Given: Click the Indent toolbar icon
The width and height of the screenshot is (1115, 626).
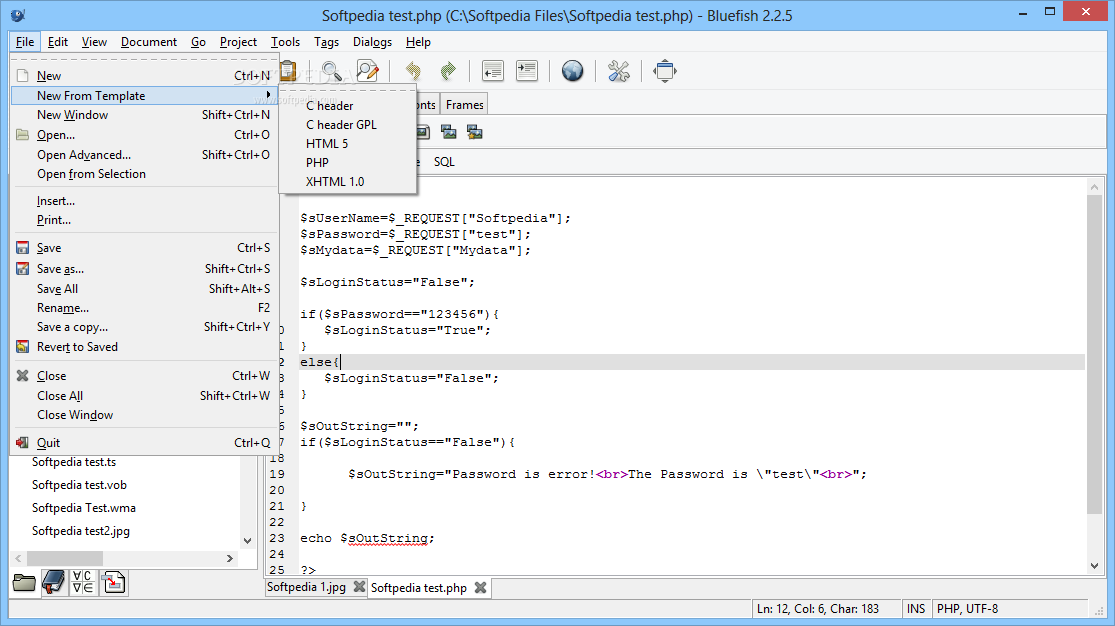Looking at the screenshot, I should 527,71.
